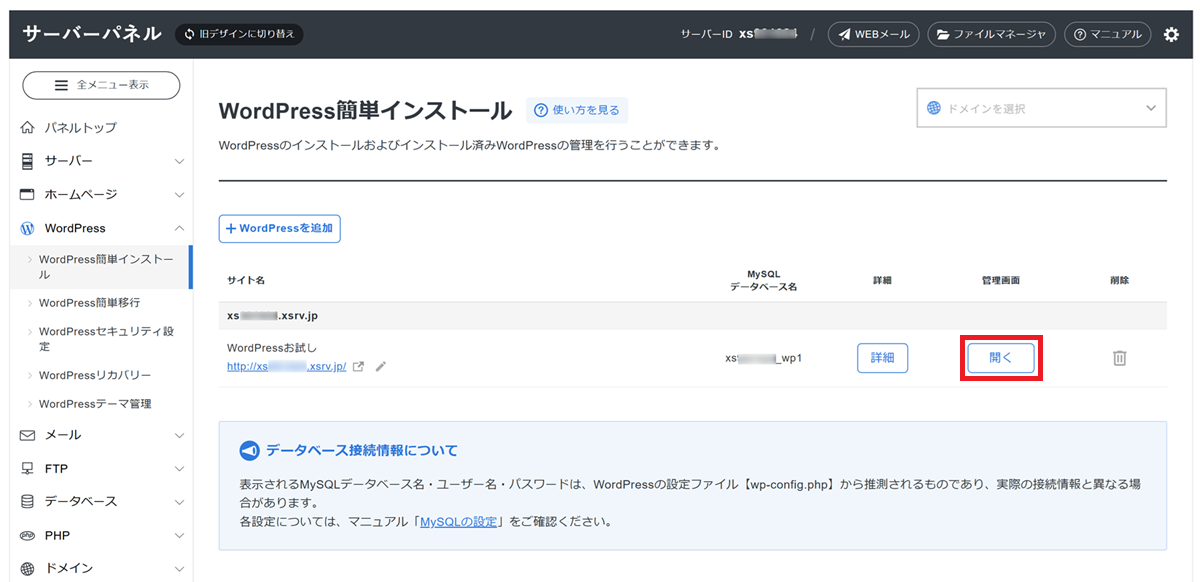Open the マニュアル help manual
The height and width of the screenshot is (582, 1200).
[1107, 34]
